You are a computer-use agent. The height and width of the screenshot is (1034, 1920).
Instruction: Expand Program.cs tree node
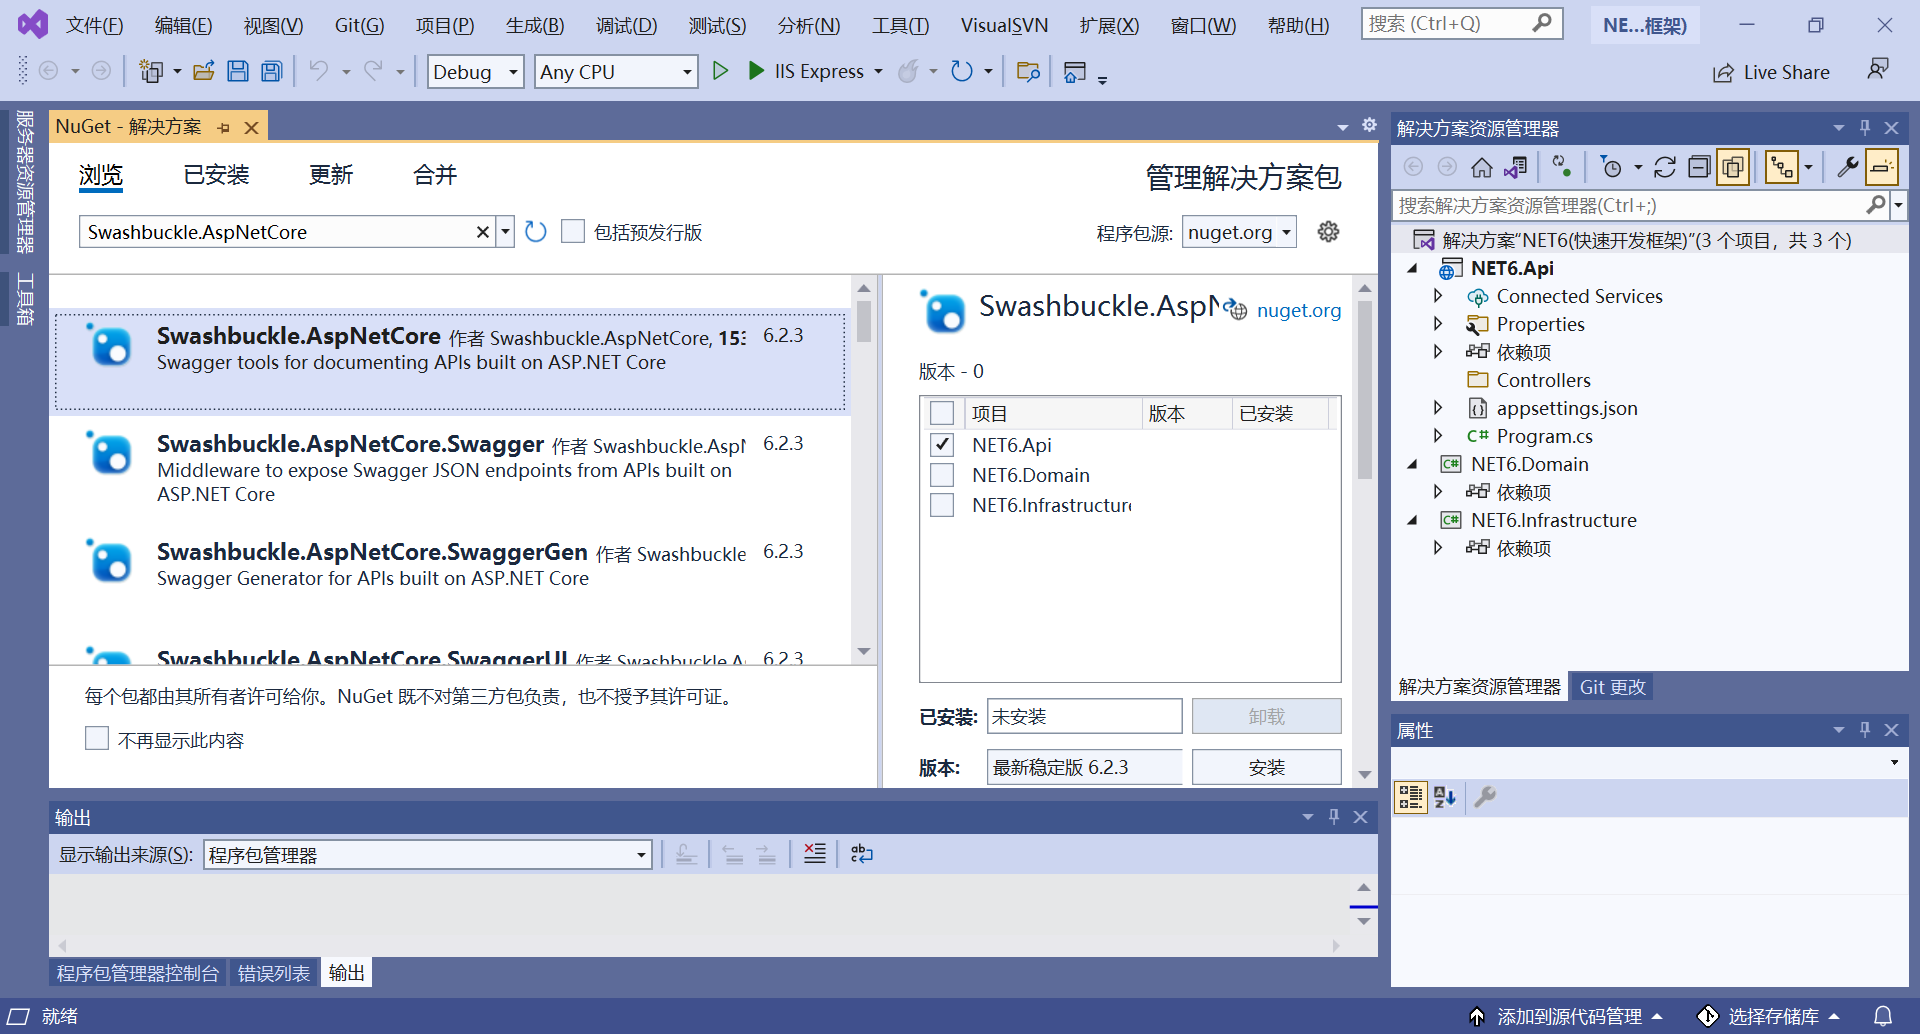point(1438,436)
